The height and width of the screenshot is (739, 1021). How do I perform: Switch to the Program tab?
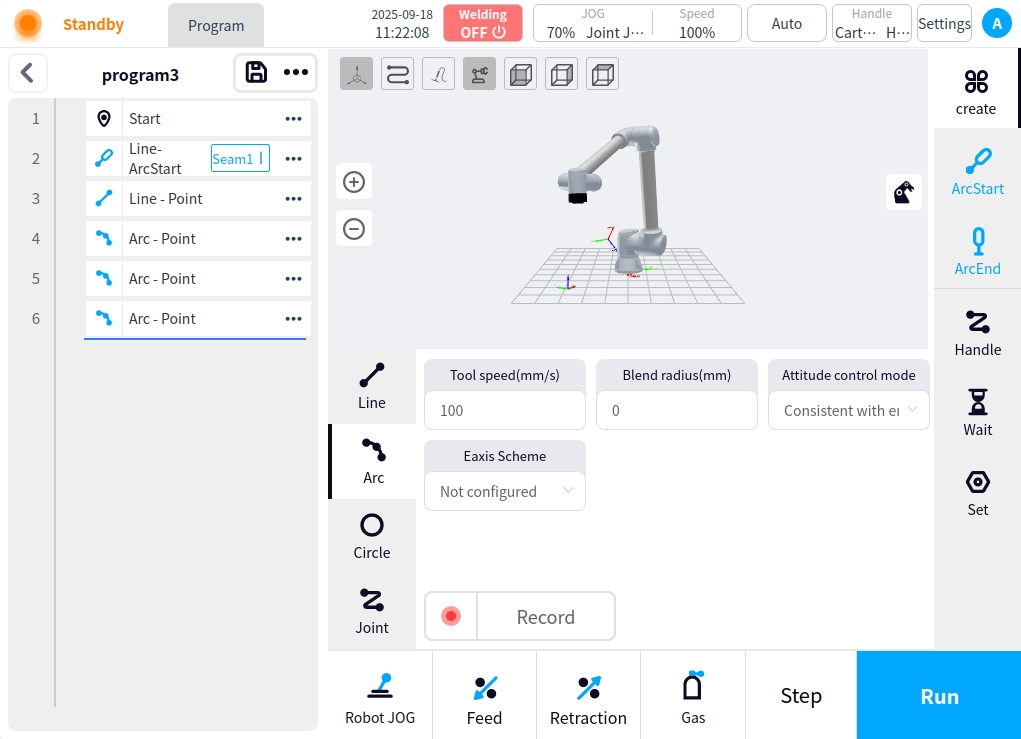216,26
